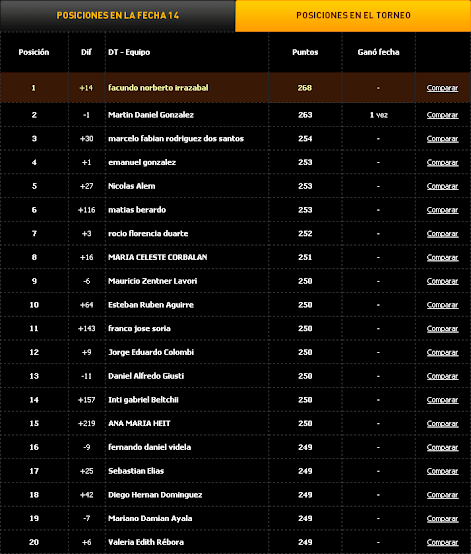Click Comparar link for Nicolas Alem
The image size is (471, 554).
tap(442, 186)
